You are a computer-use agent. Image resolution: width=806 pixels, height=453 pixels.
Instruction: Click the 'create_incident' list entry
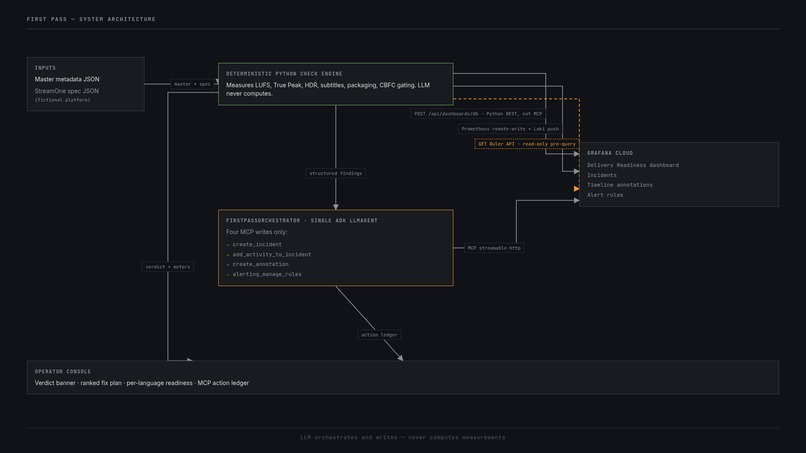click(x=257, y=245)
